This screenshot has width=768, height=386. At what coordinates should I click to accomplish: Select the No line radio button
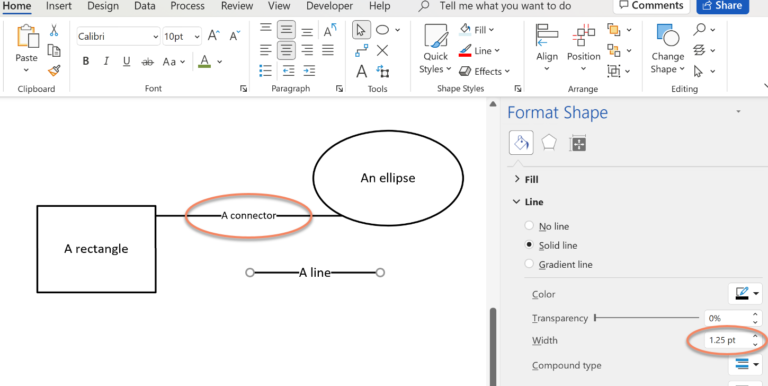[529, 226]
